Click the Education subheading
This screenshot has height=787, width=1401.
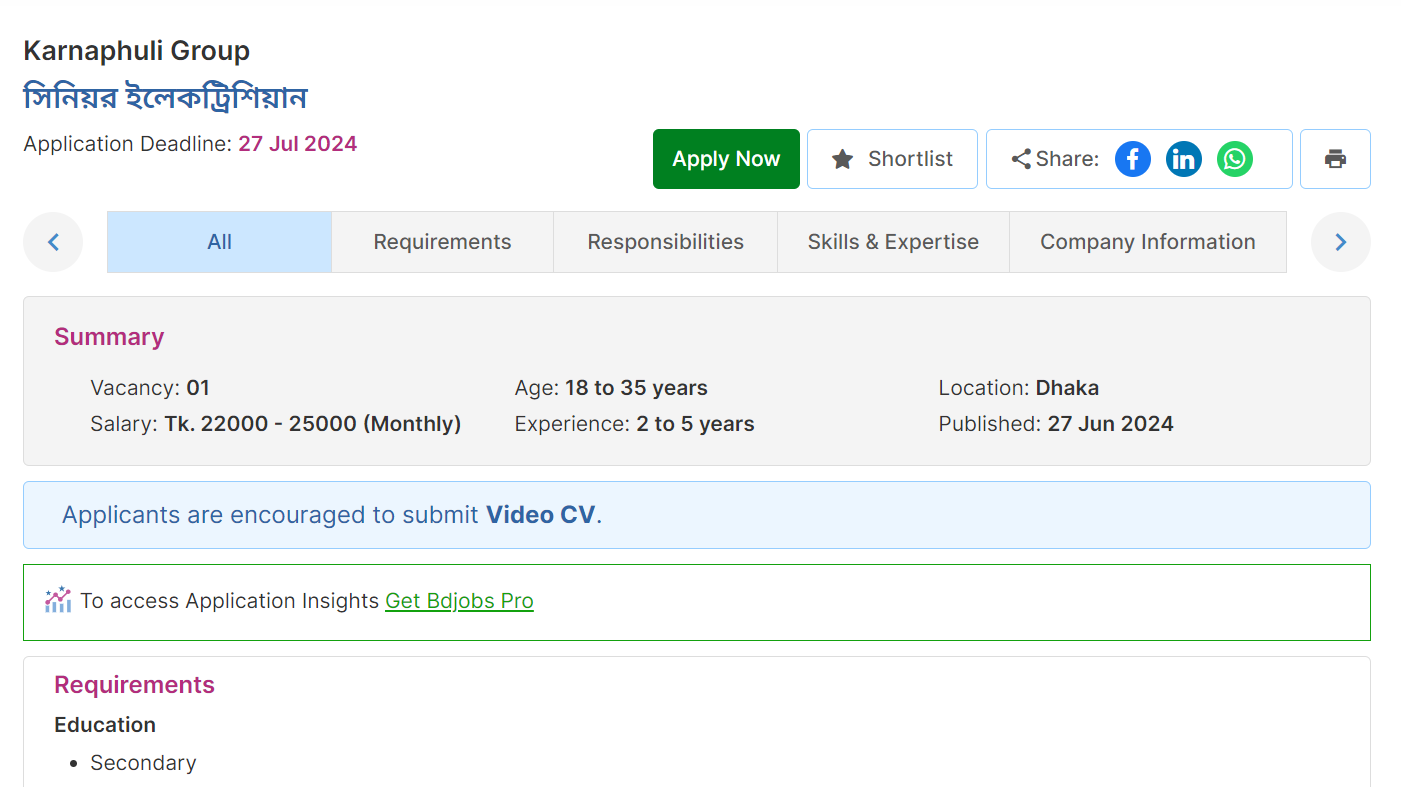(105, 725)
